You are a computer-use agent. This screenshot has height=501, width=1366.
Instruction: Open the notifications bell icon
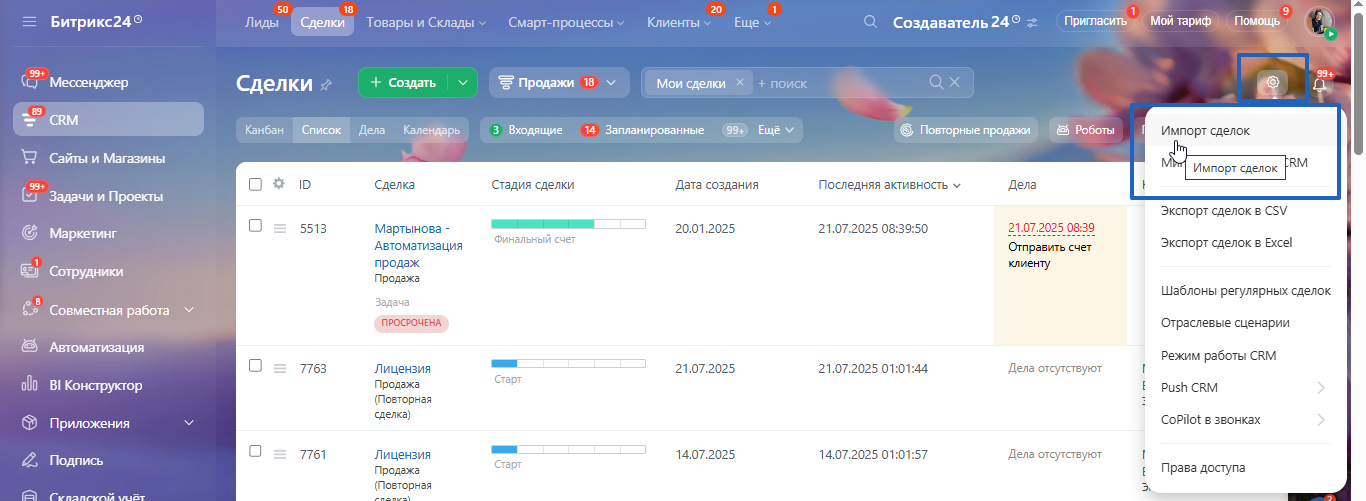pos(1320,85)
